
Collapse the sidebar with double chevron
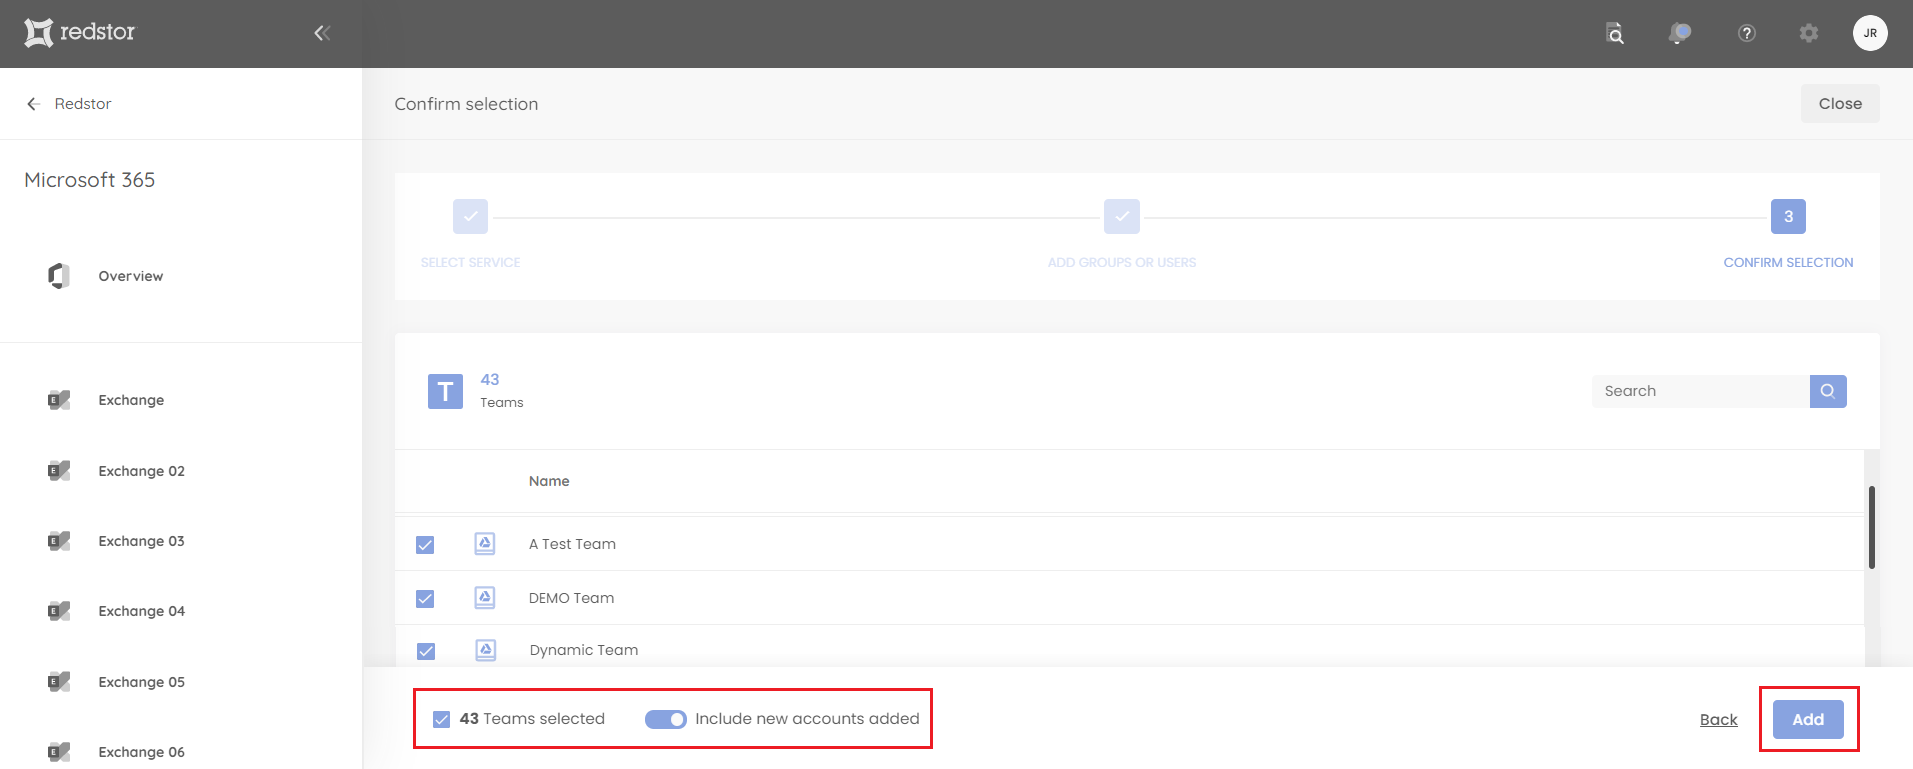tap(322, 33)
